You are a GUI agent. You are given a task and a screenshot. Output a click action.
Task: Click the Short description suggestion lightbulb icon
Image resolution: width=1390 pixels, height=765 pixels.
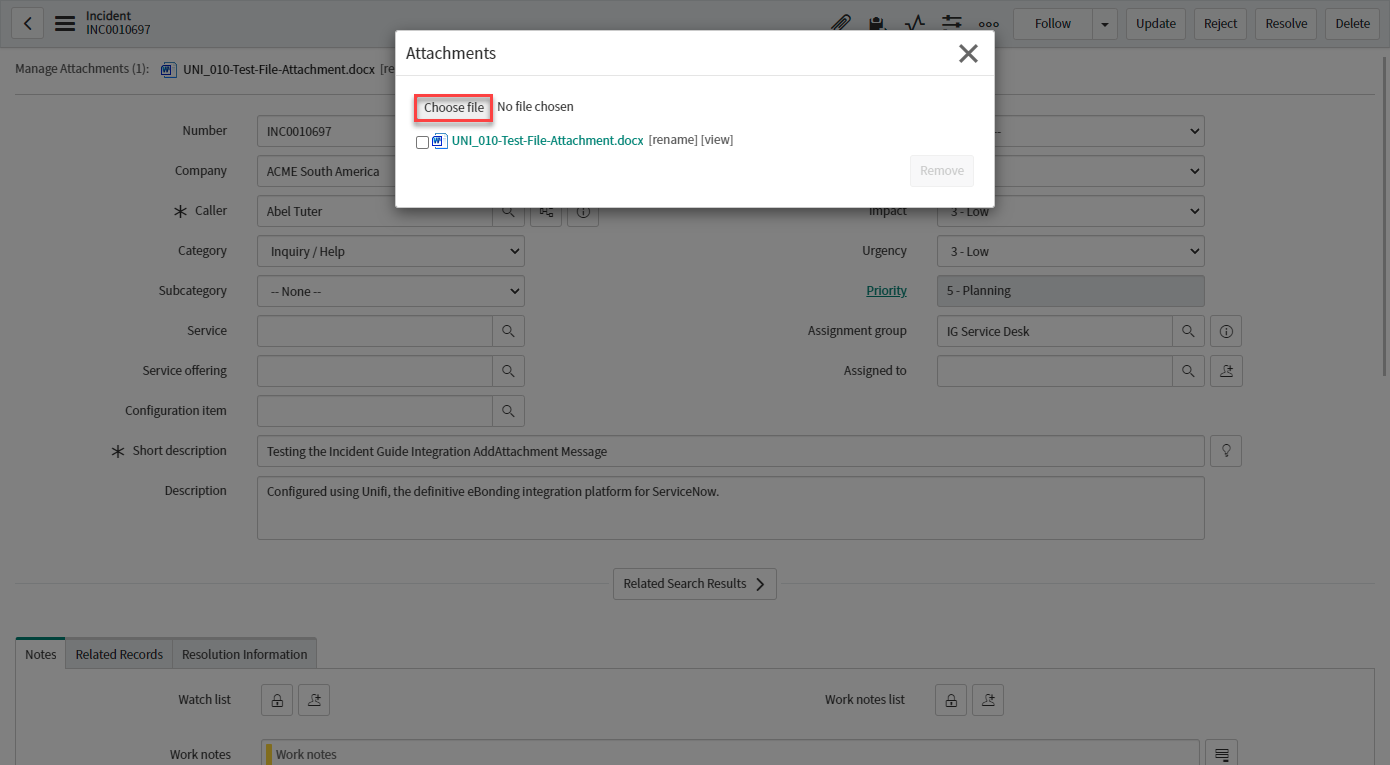pyautogui.click(x=1226, y=451)
